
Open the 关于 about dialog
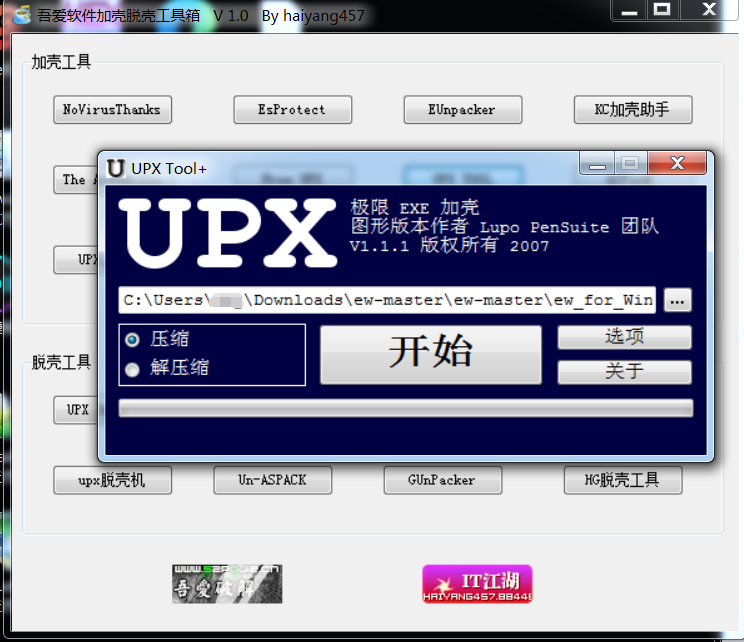coord(624,372)
